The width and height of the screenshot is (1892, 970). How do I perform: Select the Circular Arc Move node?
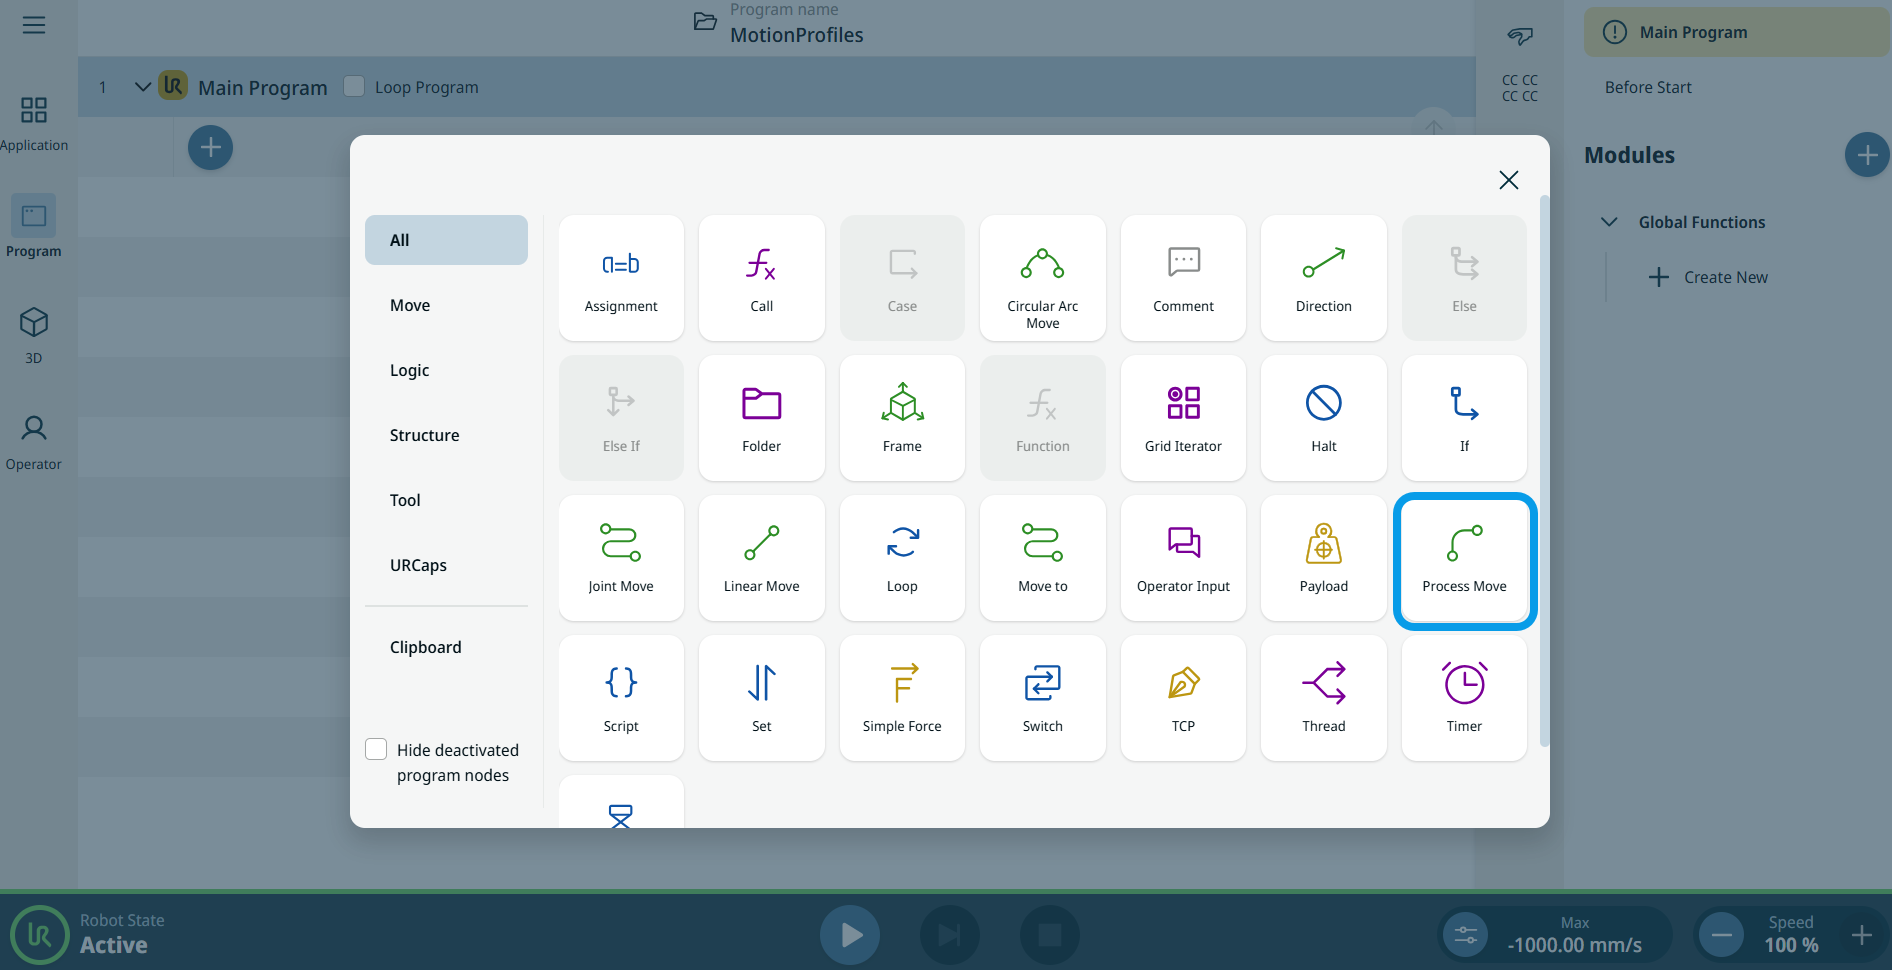point(1042,278)
